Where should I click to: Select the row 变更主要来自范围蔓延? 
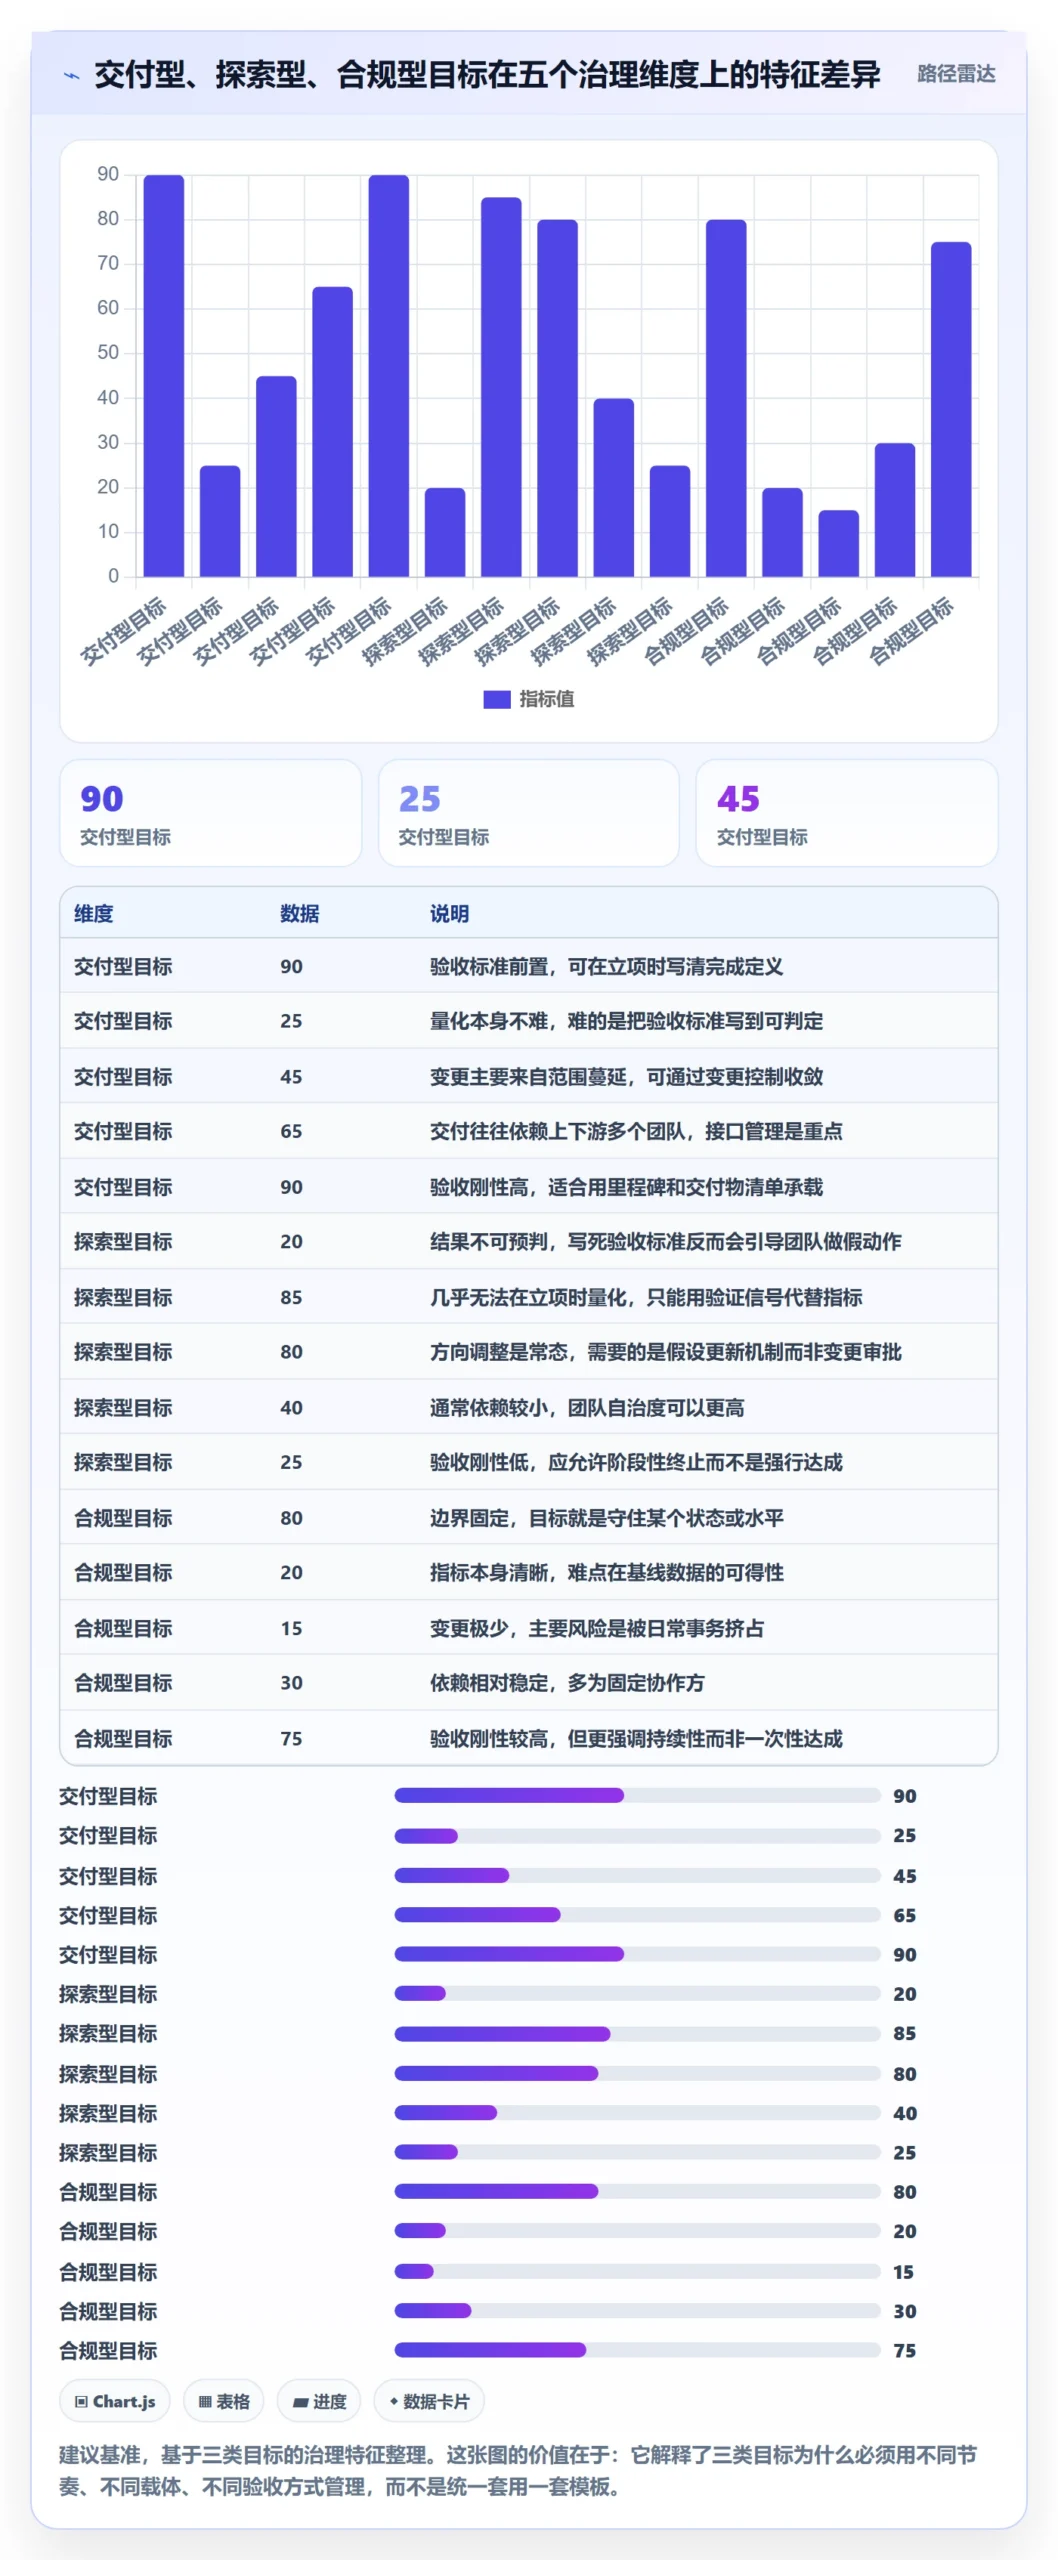pos(528,1076)
